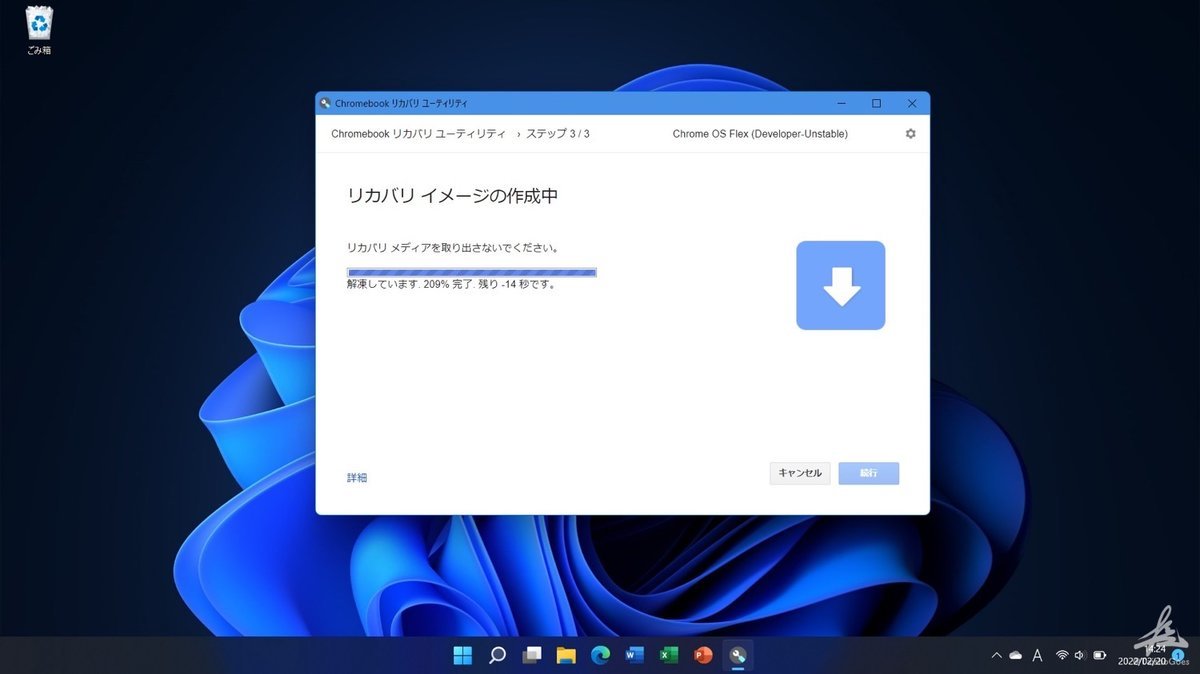This screenshot has height=674, width=1200.
Task: Click the battery tray icon
Action: tap(1099, 655)
